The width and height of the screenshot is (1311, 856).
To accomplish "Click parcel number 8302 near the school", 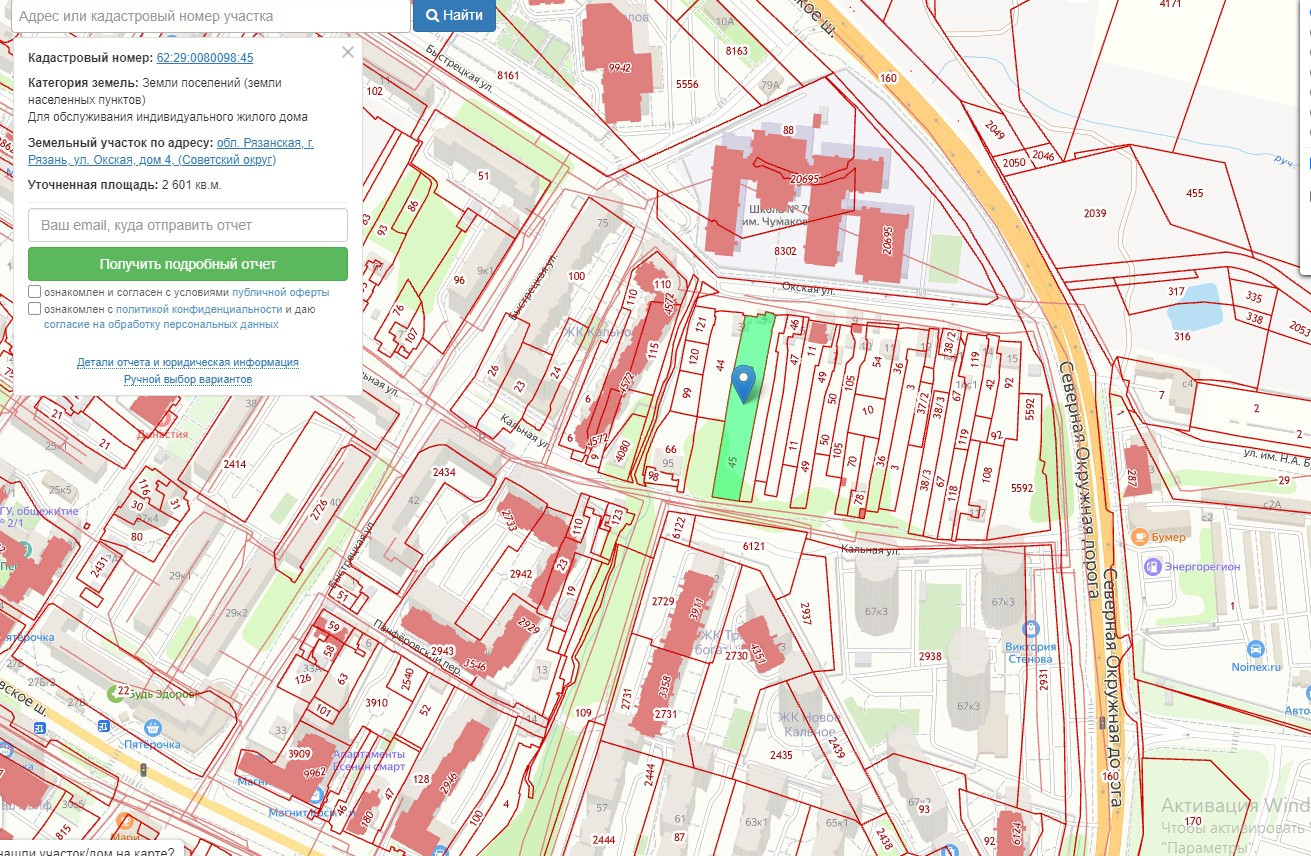I will click(785, 251).
